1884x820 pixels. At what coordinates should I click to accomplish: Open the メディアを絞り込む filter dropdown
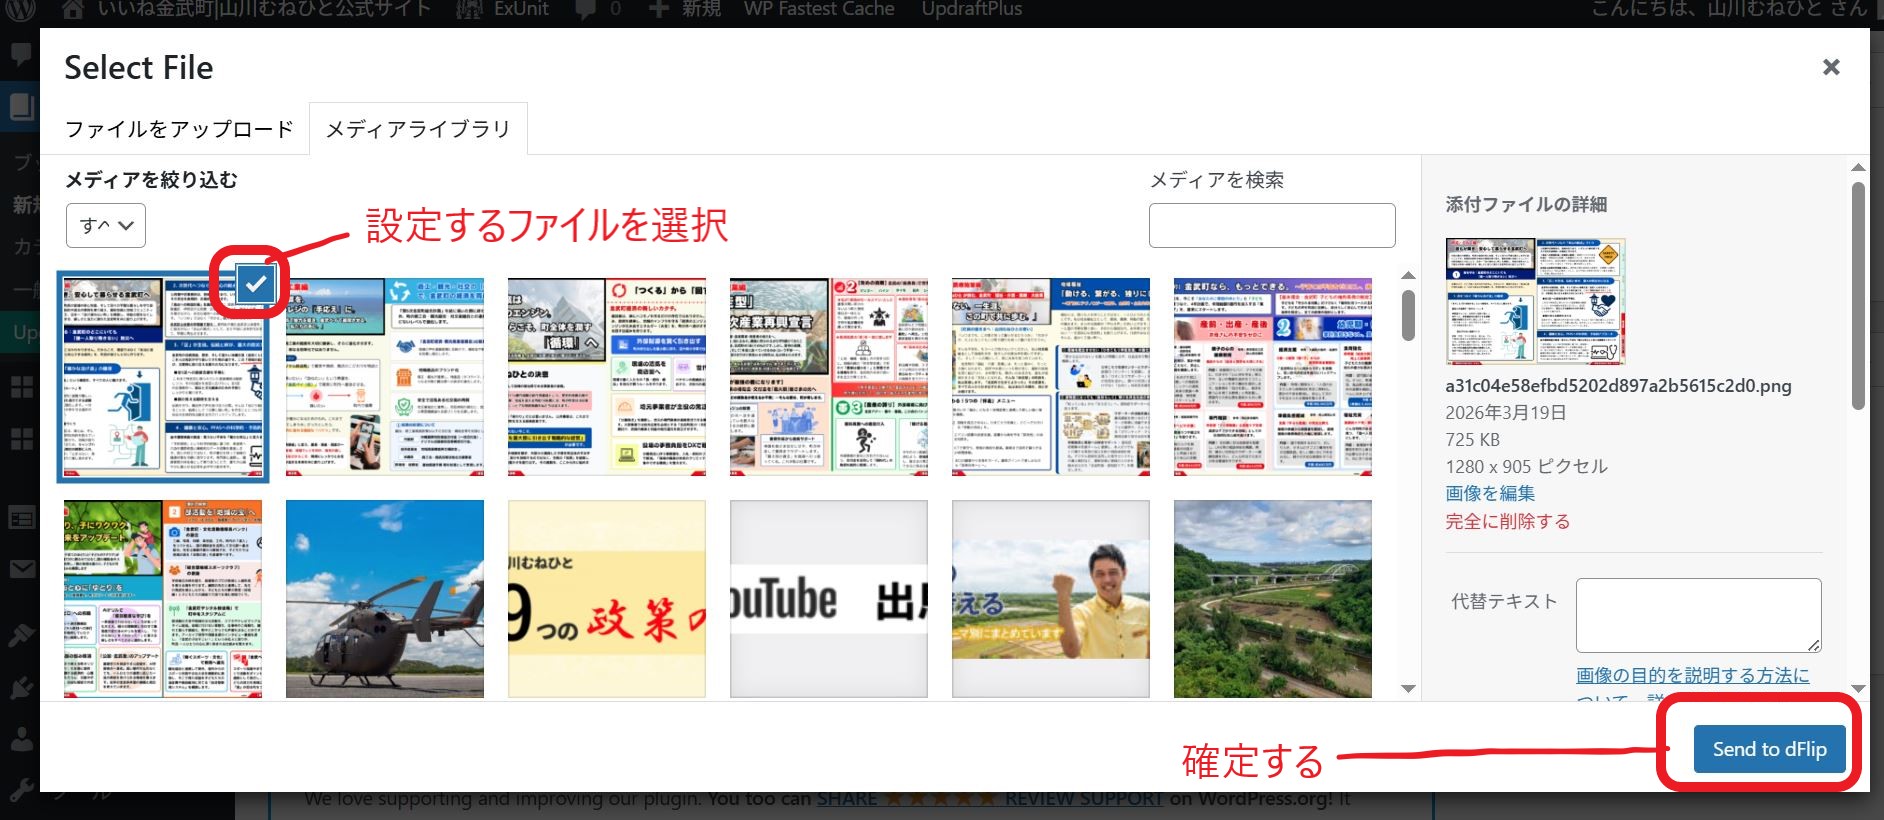pyautogui.click(x=106, y=225)
